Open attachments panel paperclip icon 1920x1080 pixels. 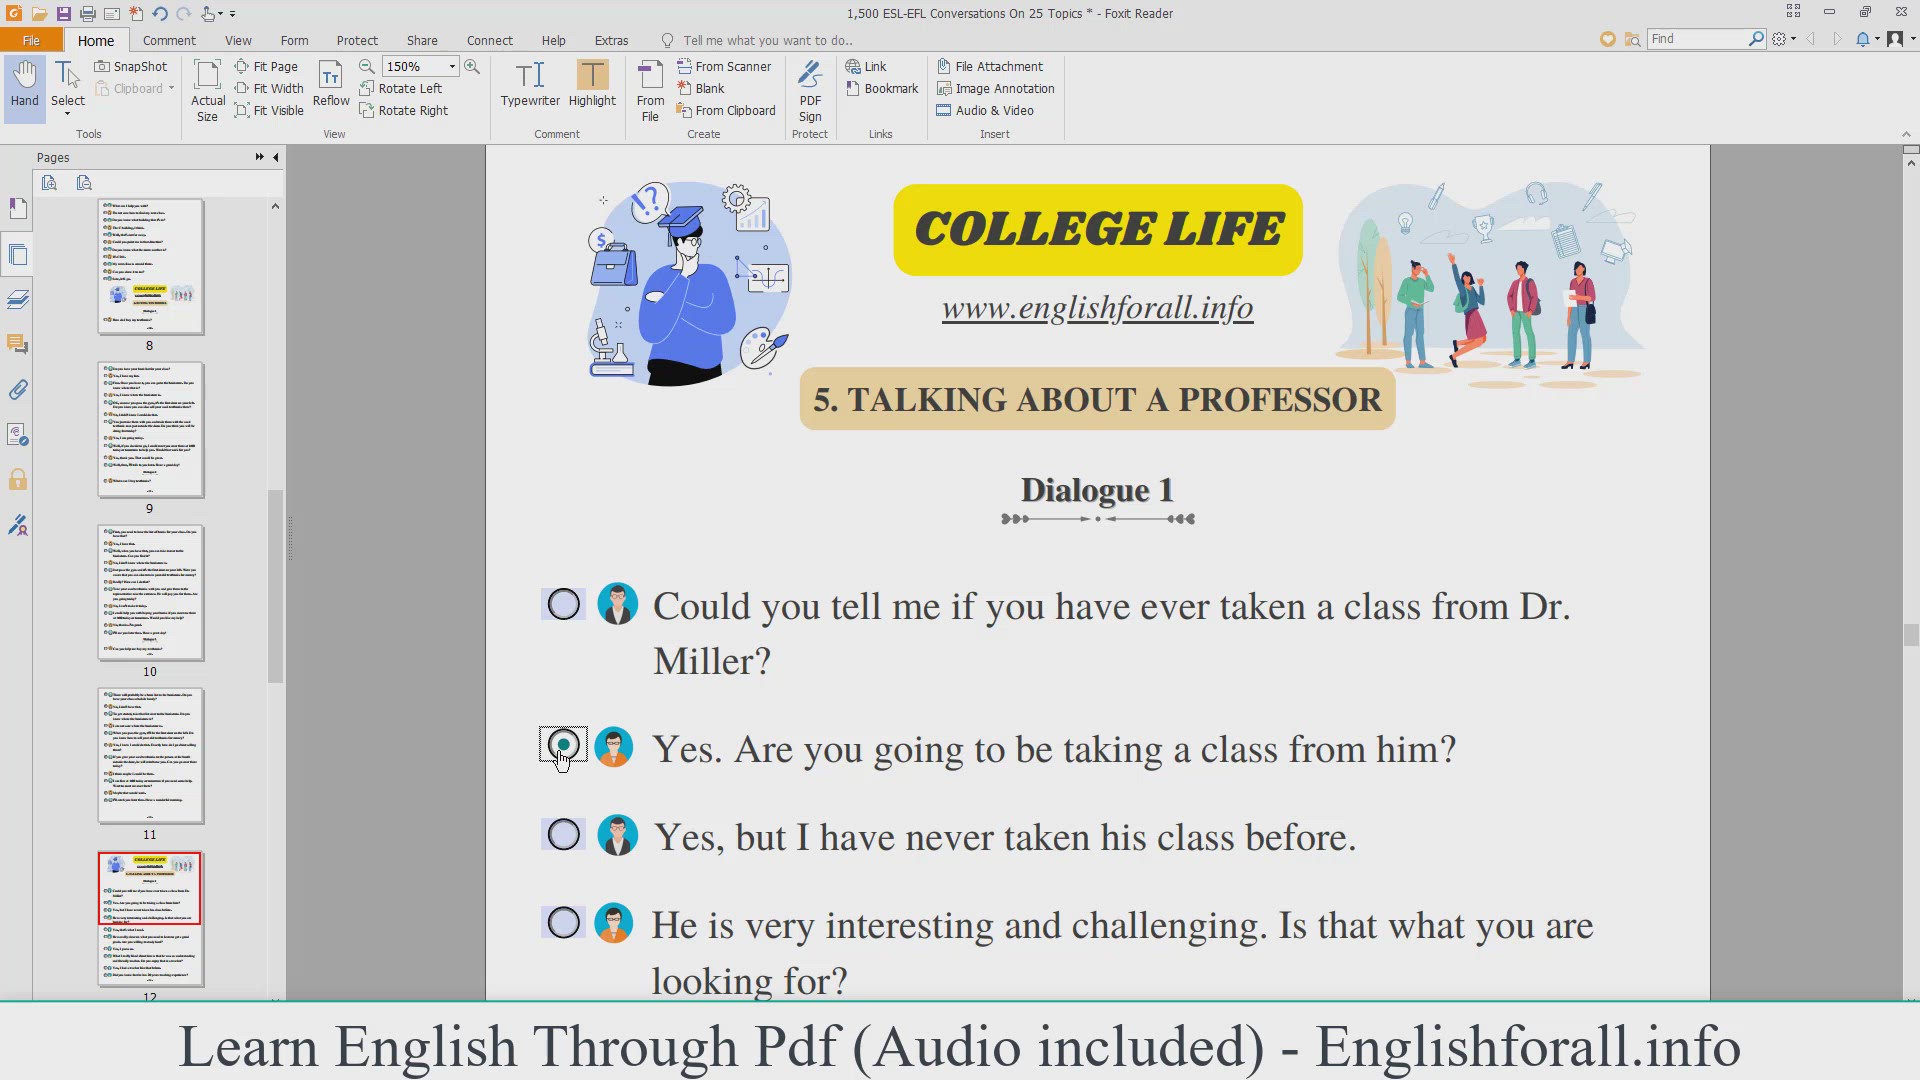(x=18, y=390)
